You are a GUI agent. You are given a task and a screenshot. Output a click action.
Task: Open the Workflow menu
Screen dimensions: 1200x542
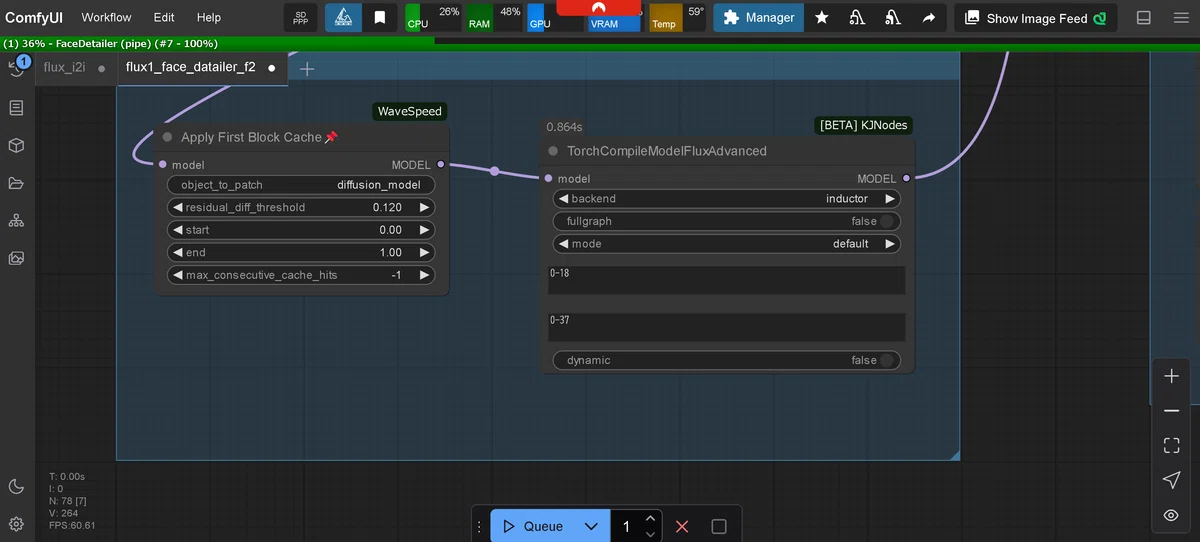106,17
